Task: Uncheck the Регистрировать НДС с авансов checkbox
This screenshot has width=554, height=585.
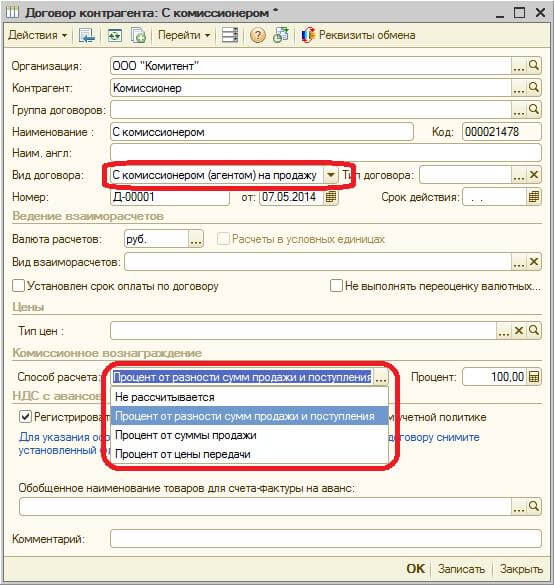Action: [x=25, y=416]
